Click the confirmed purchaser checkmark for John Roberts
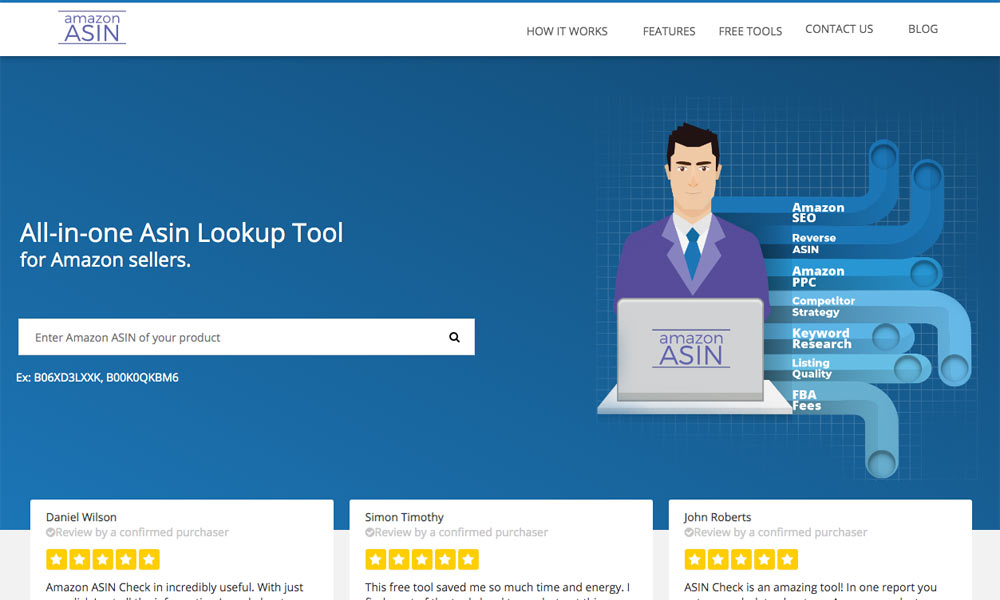 pyautogui.click(x=689, y=533)
